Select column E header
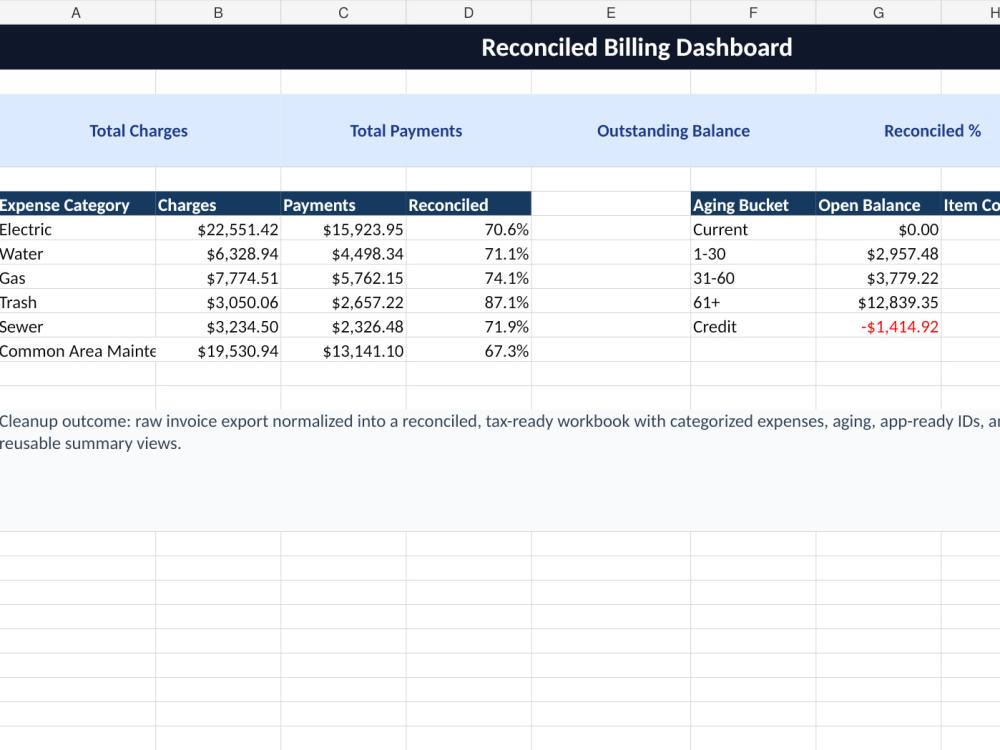This screenshot has width=1000, height=750. [x=611, y=12]
